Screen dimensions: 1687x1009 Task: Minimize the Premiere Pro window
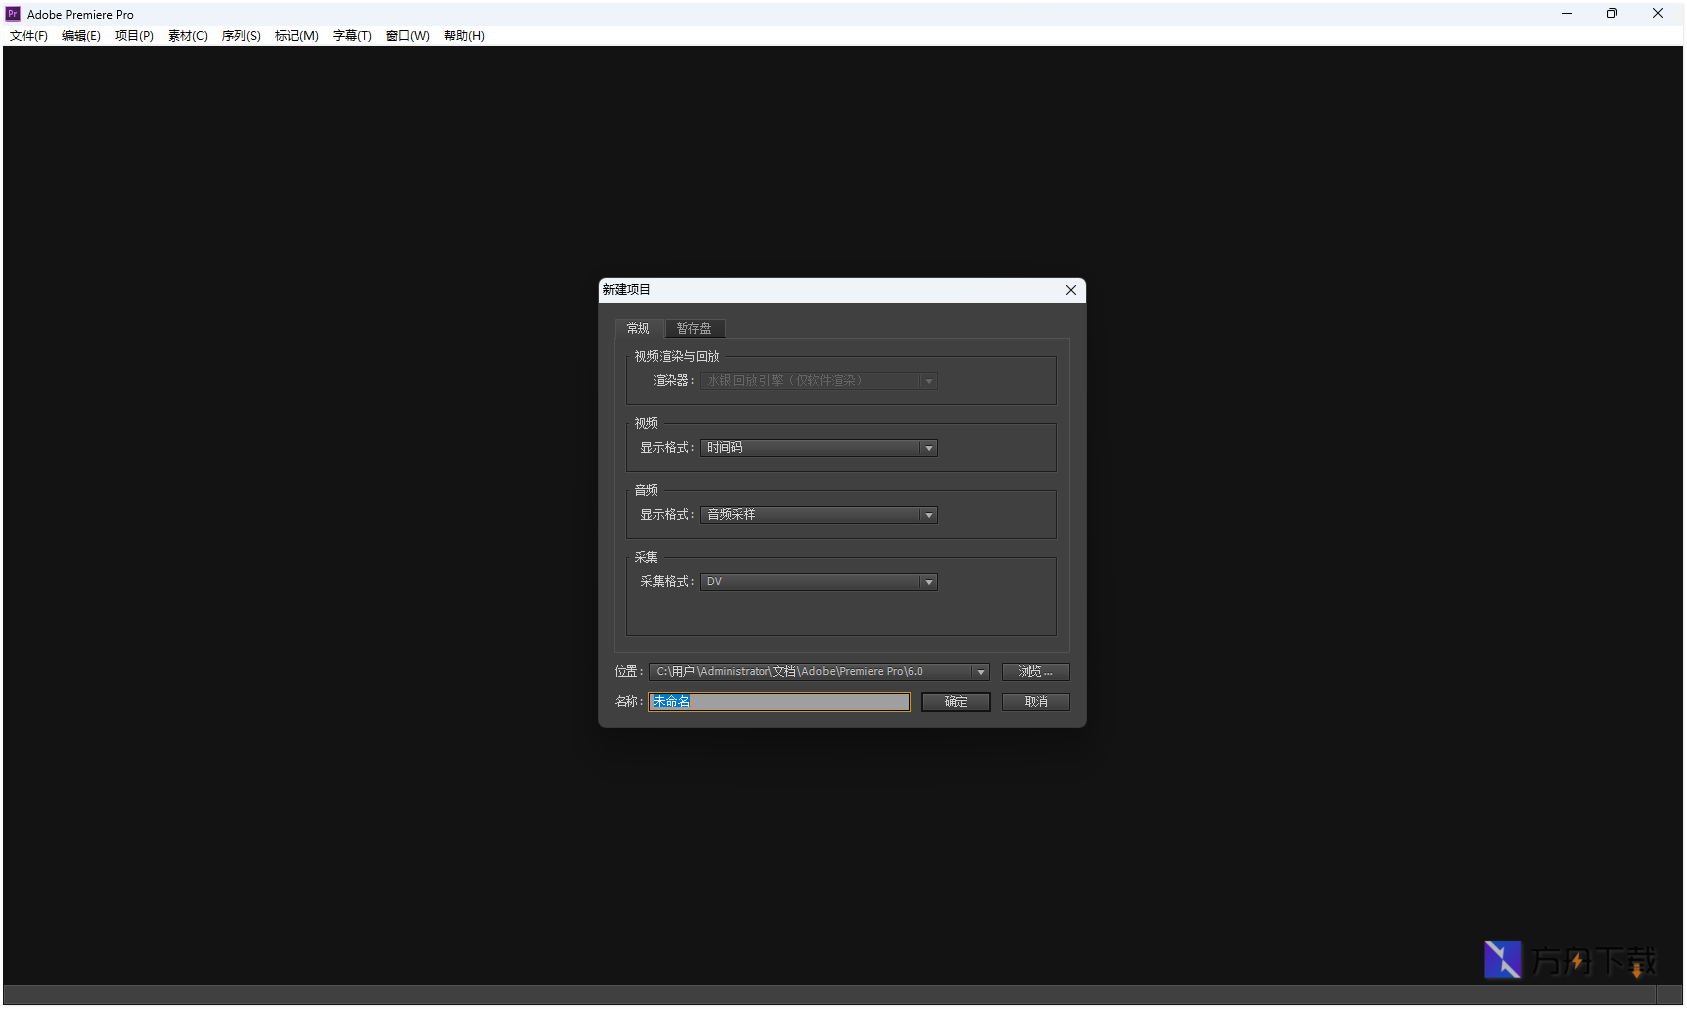click(1567, 14)
